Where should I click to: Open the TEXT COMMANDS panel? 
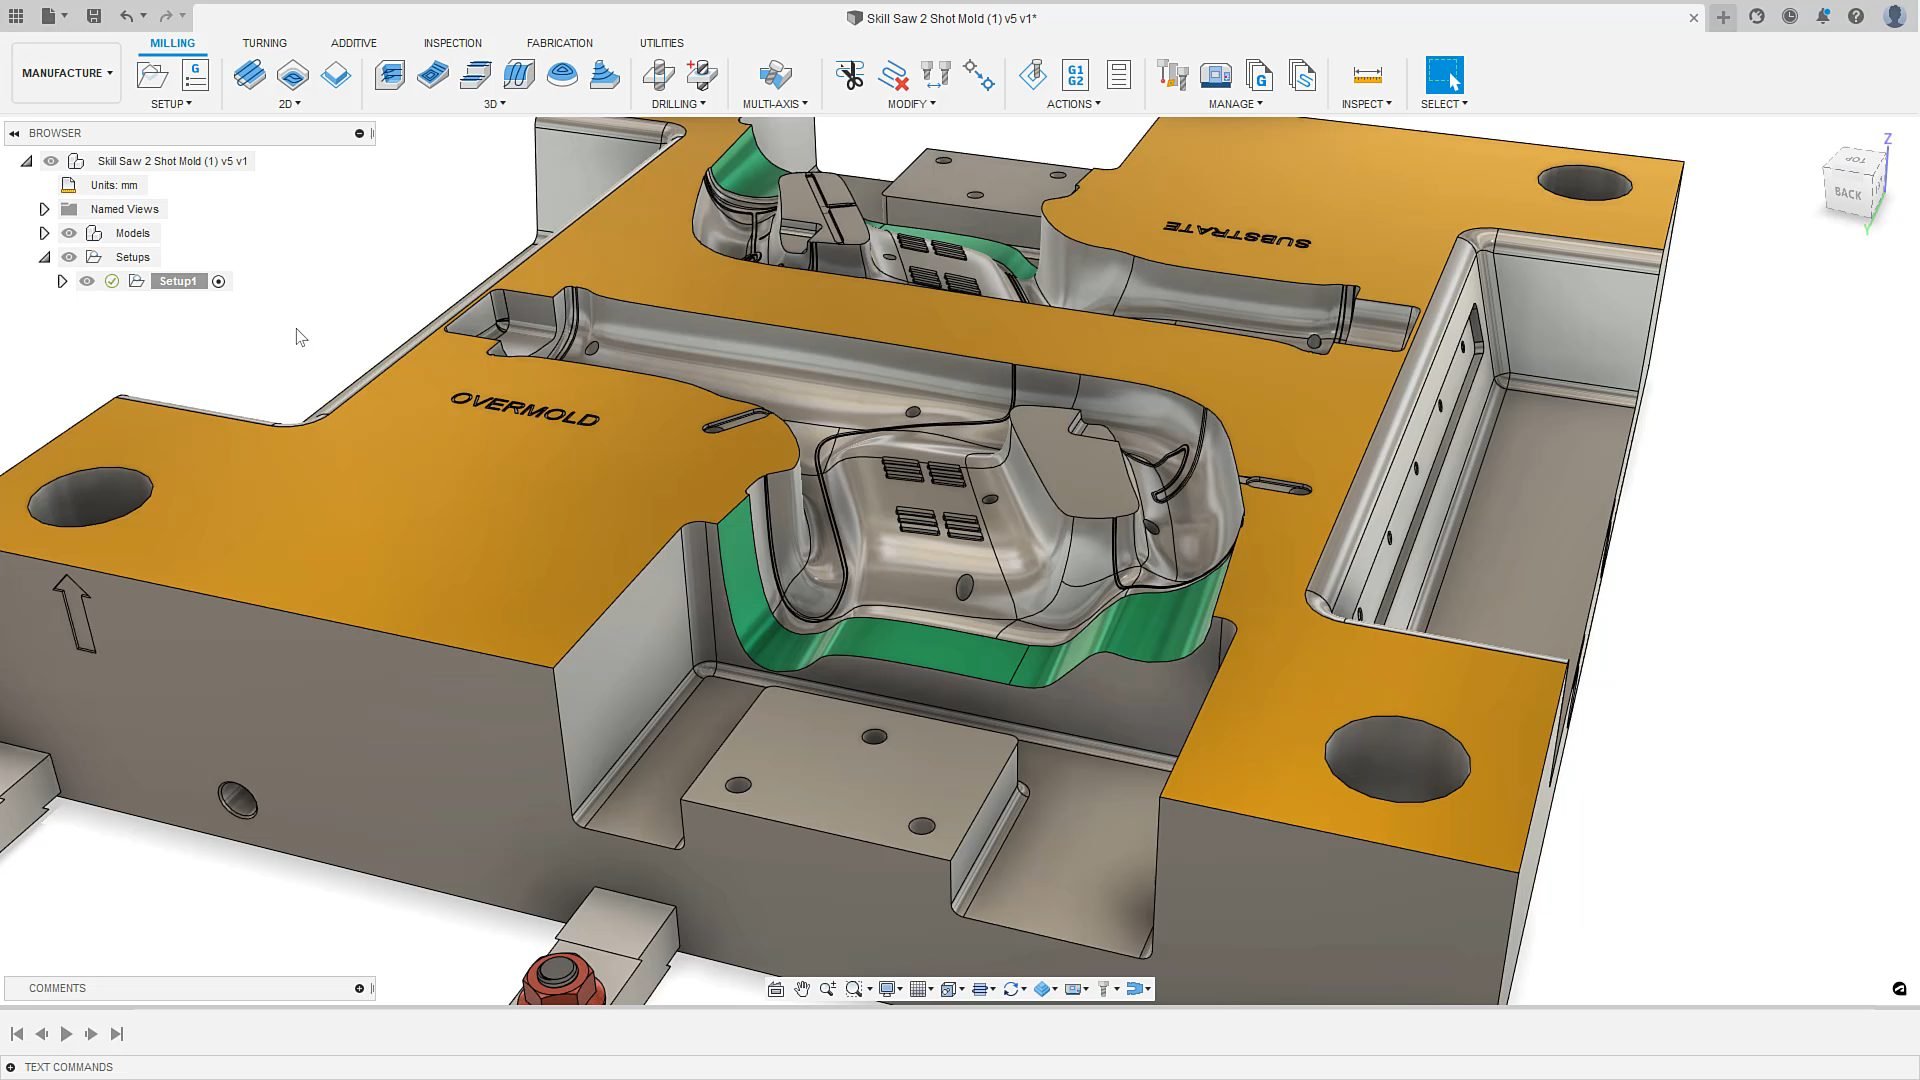point(67,1067)
